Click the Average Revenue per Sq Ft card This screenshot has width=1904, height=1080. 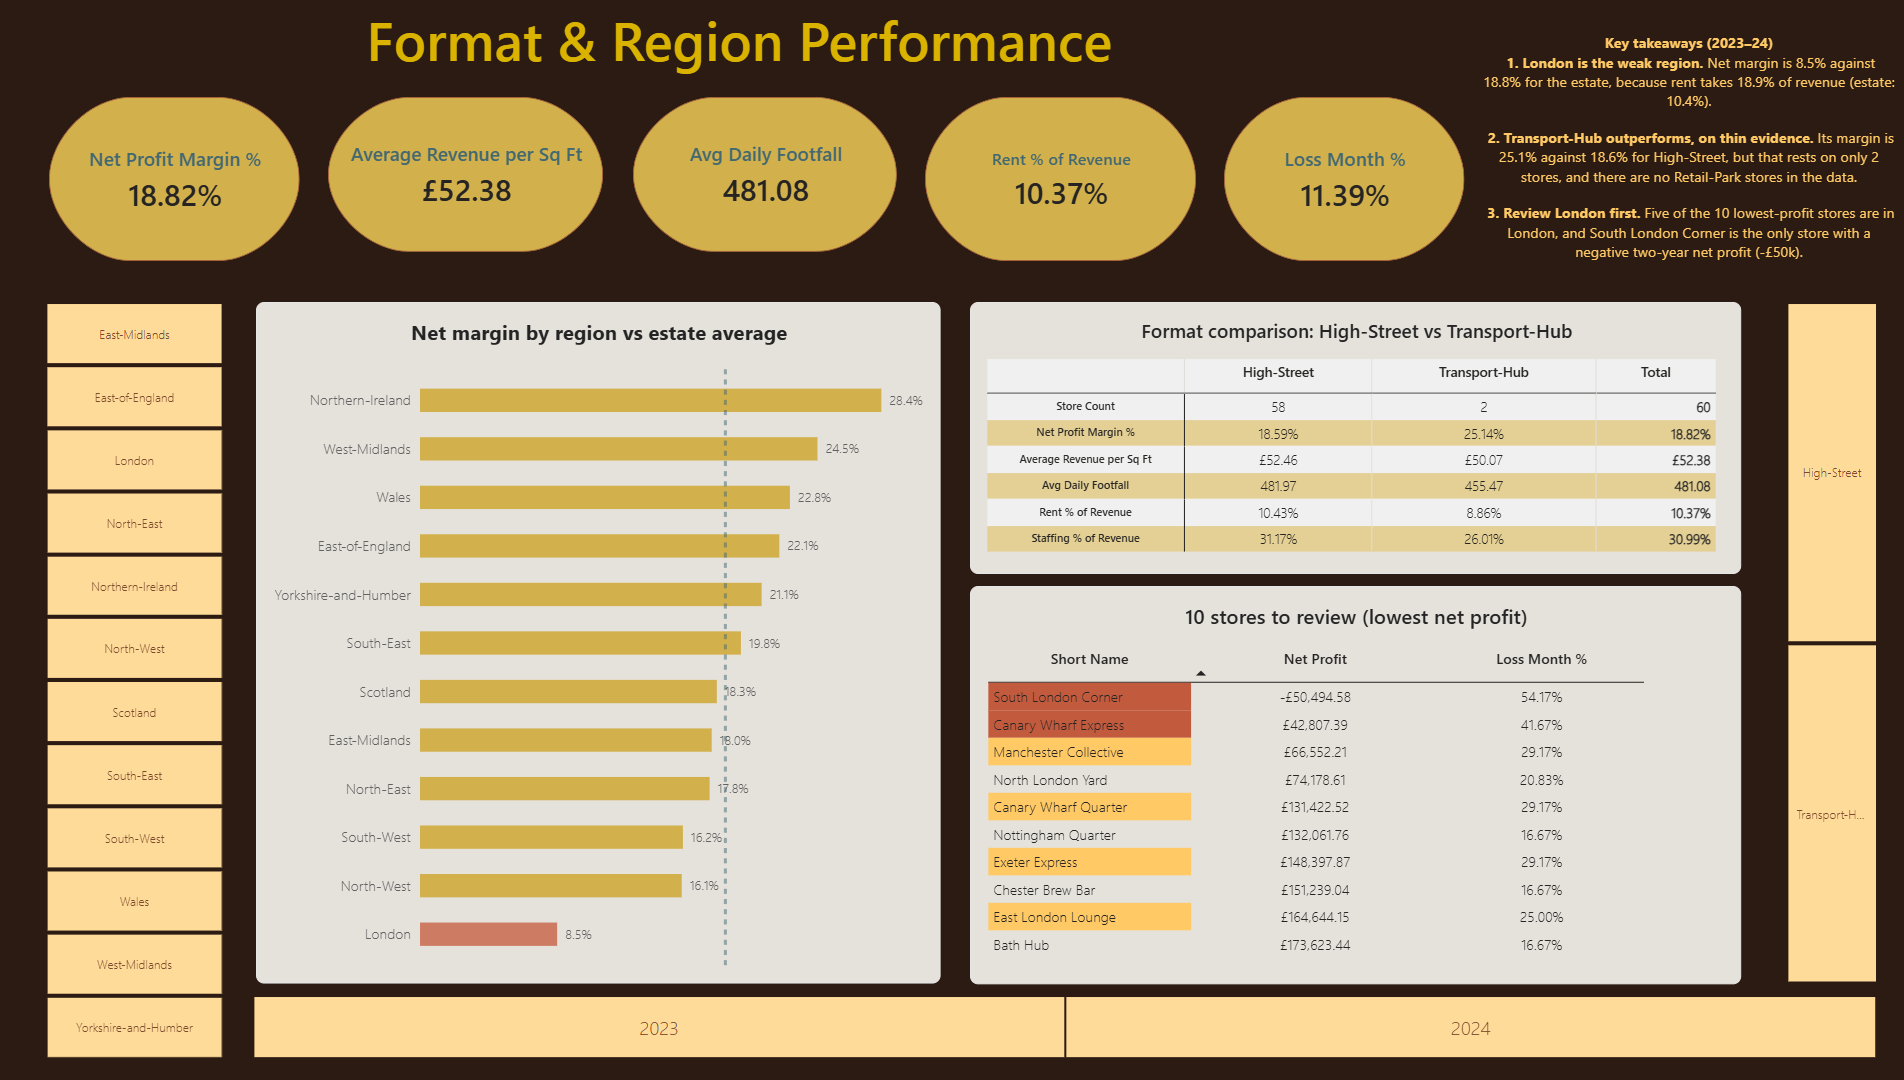[x=466, y=174]
